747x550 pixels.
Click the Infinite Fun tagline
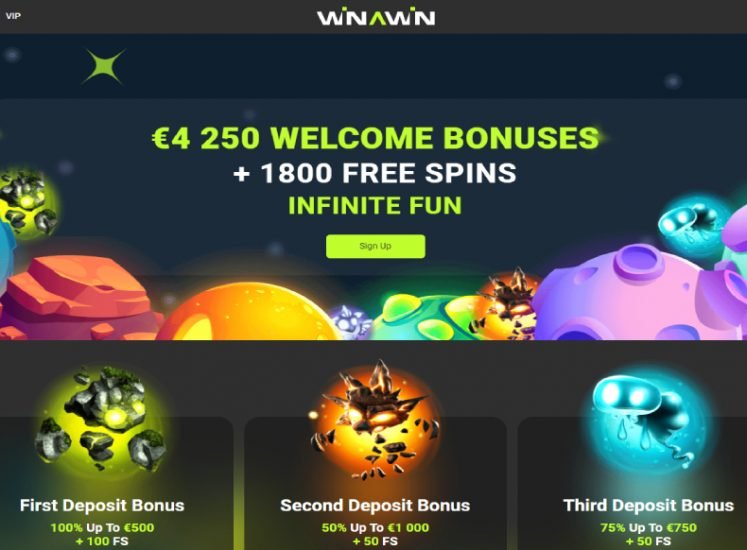point(375,205)
